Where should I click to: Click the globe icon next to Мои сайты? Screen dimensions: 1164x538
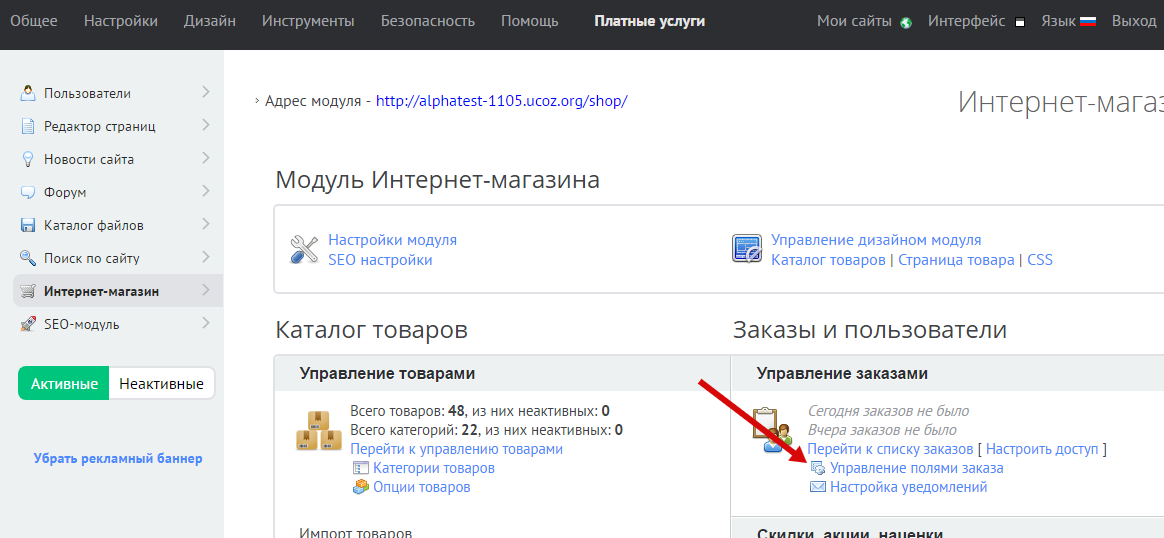point(906,22)
